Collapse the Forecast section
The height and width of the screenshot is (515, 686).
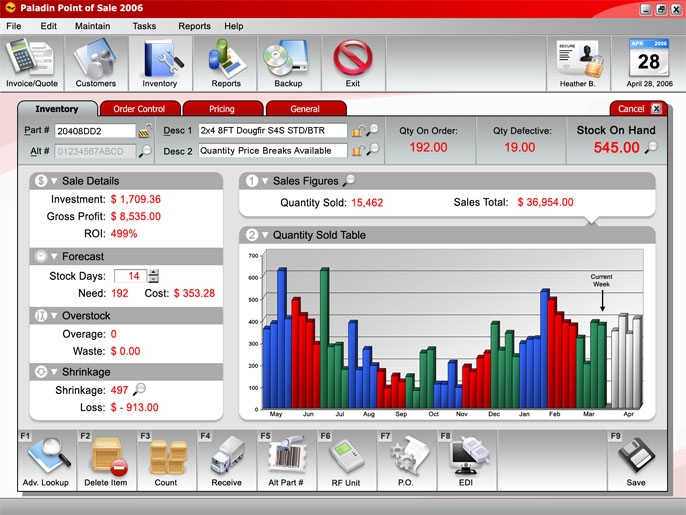click(54, 256)
